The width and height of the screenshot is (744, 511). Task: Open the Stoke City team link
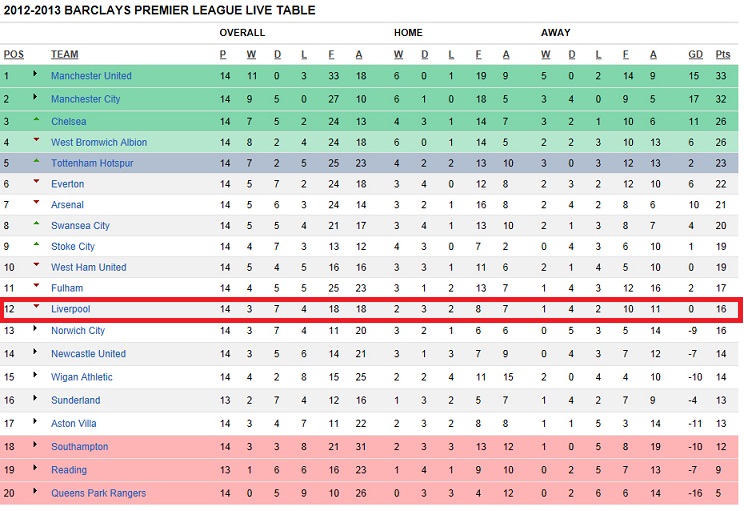[x=73, y=247]
